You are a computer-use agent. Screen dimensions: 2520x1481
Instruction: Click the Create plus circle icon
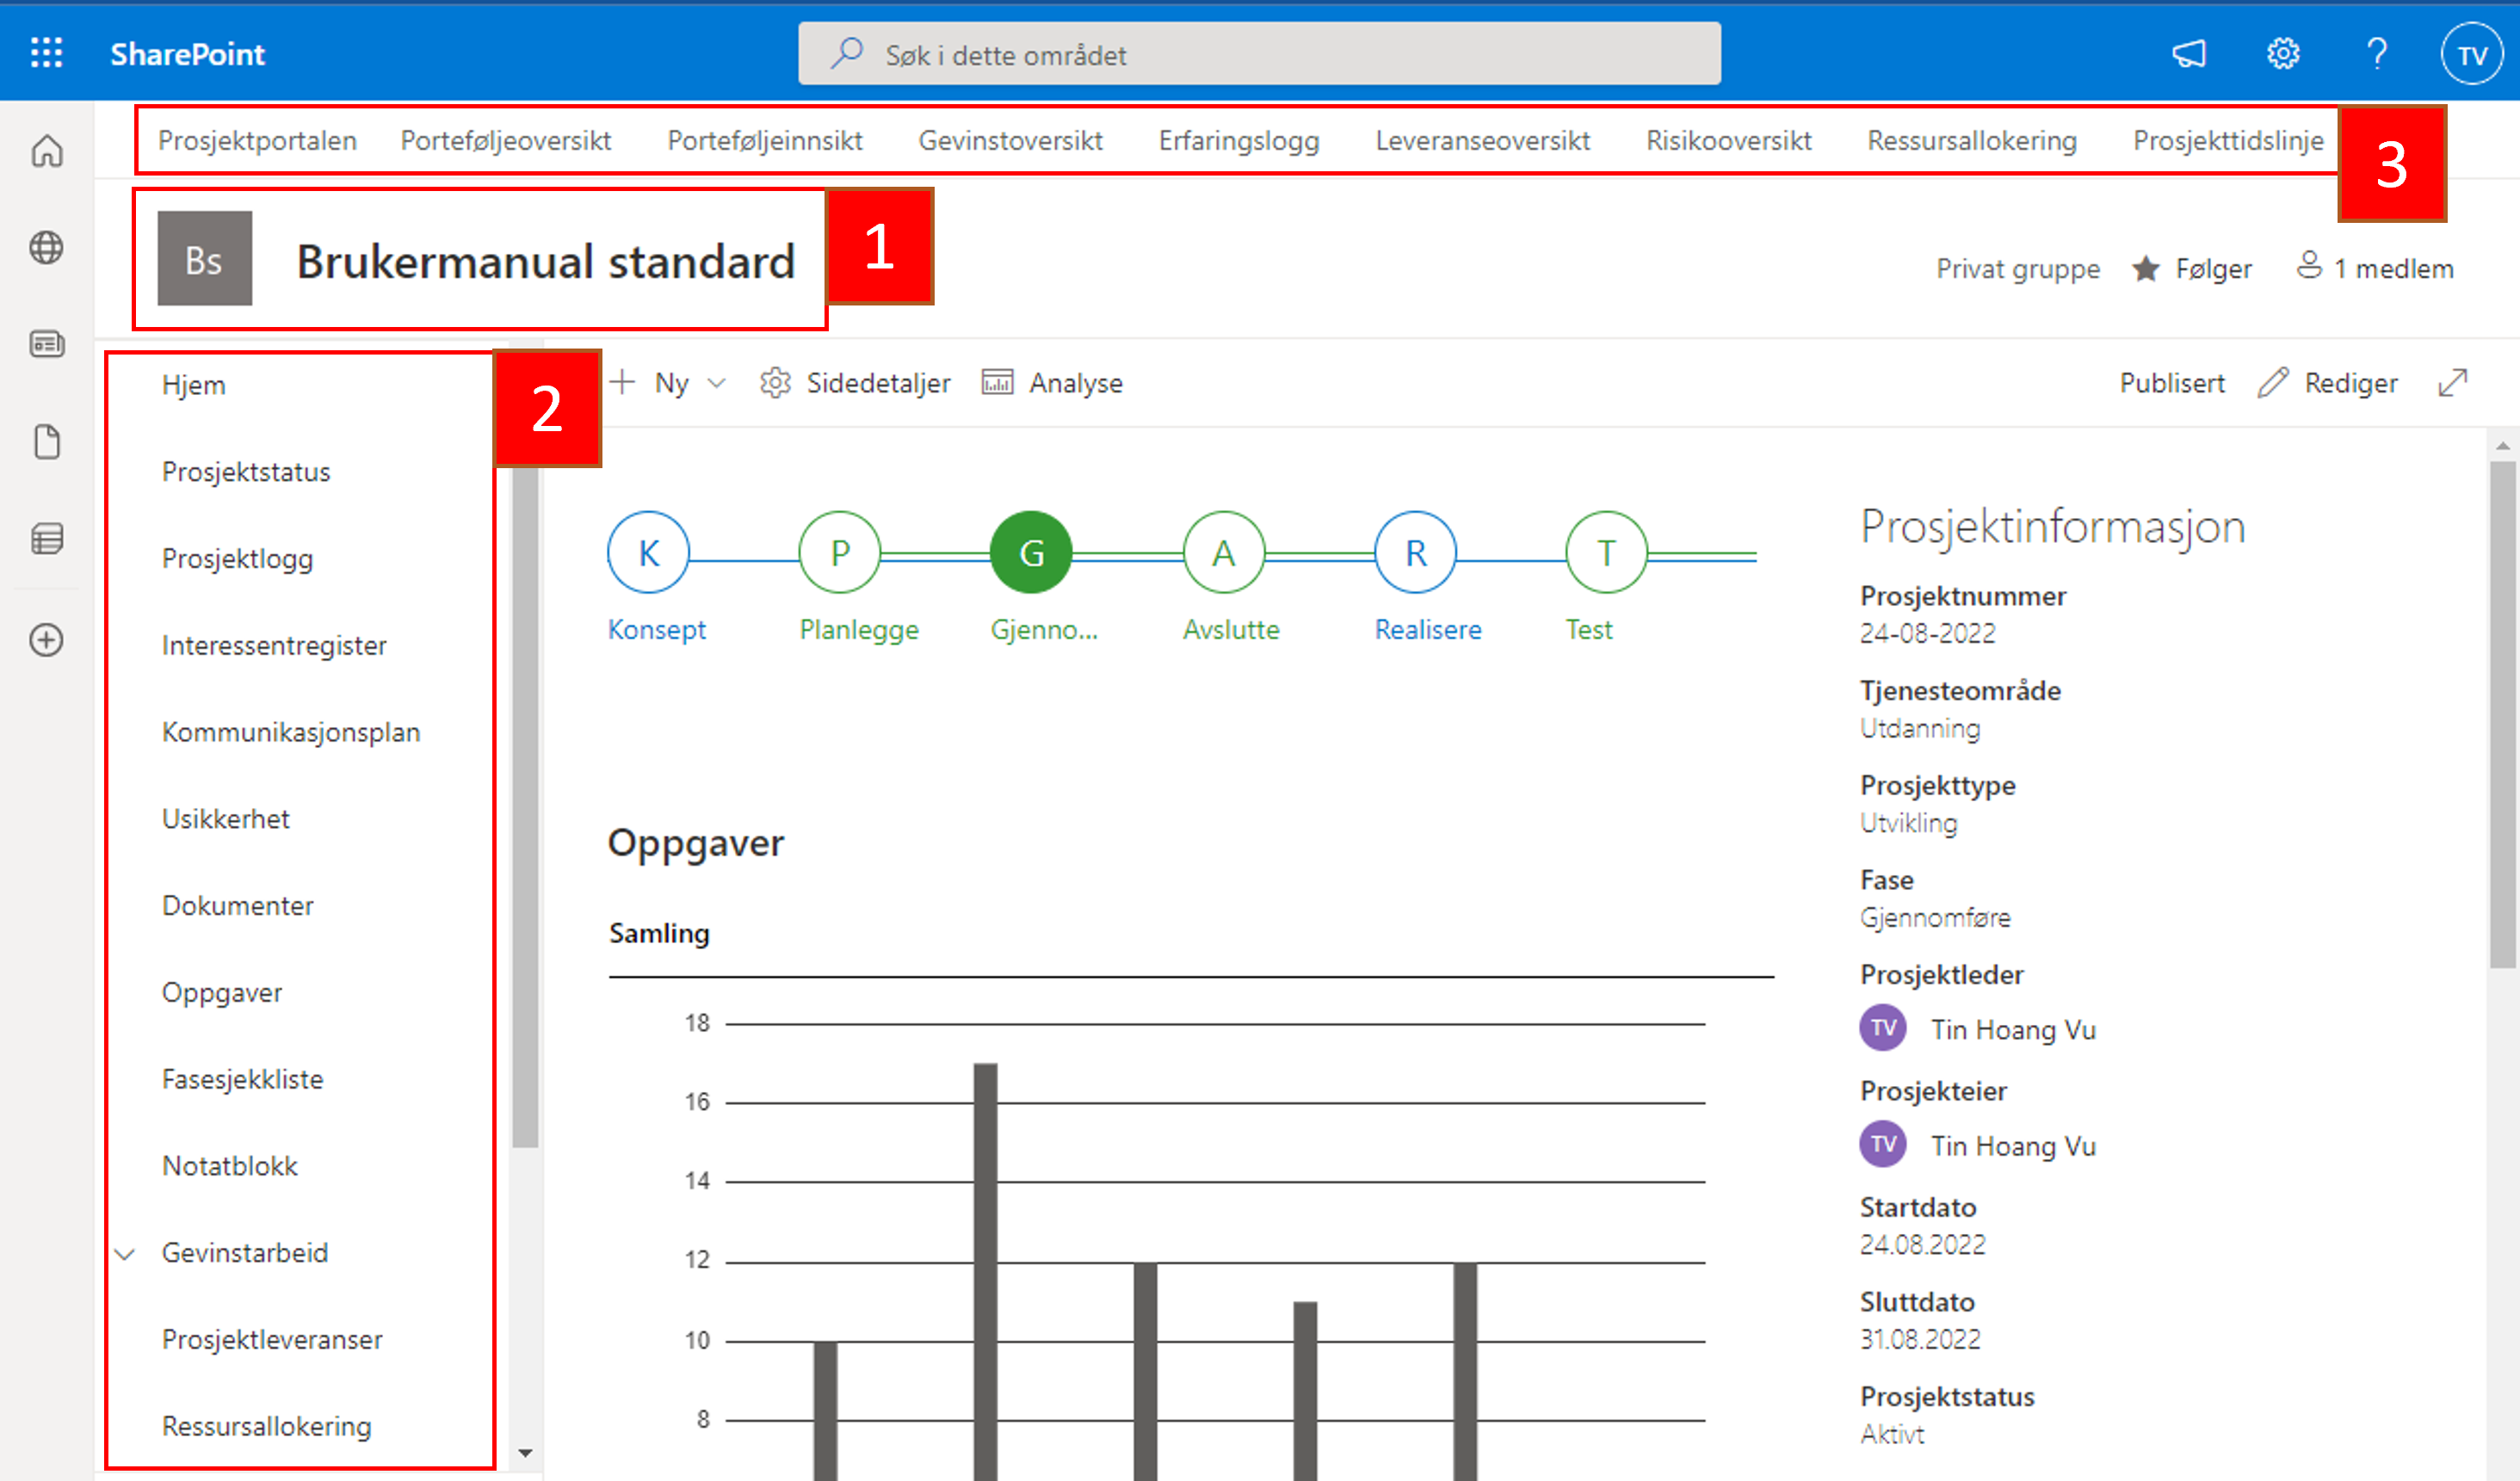tap(47, 640)
